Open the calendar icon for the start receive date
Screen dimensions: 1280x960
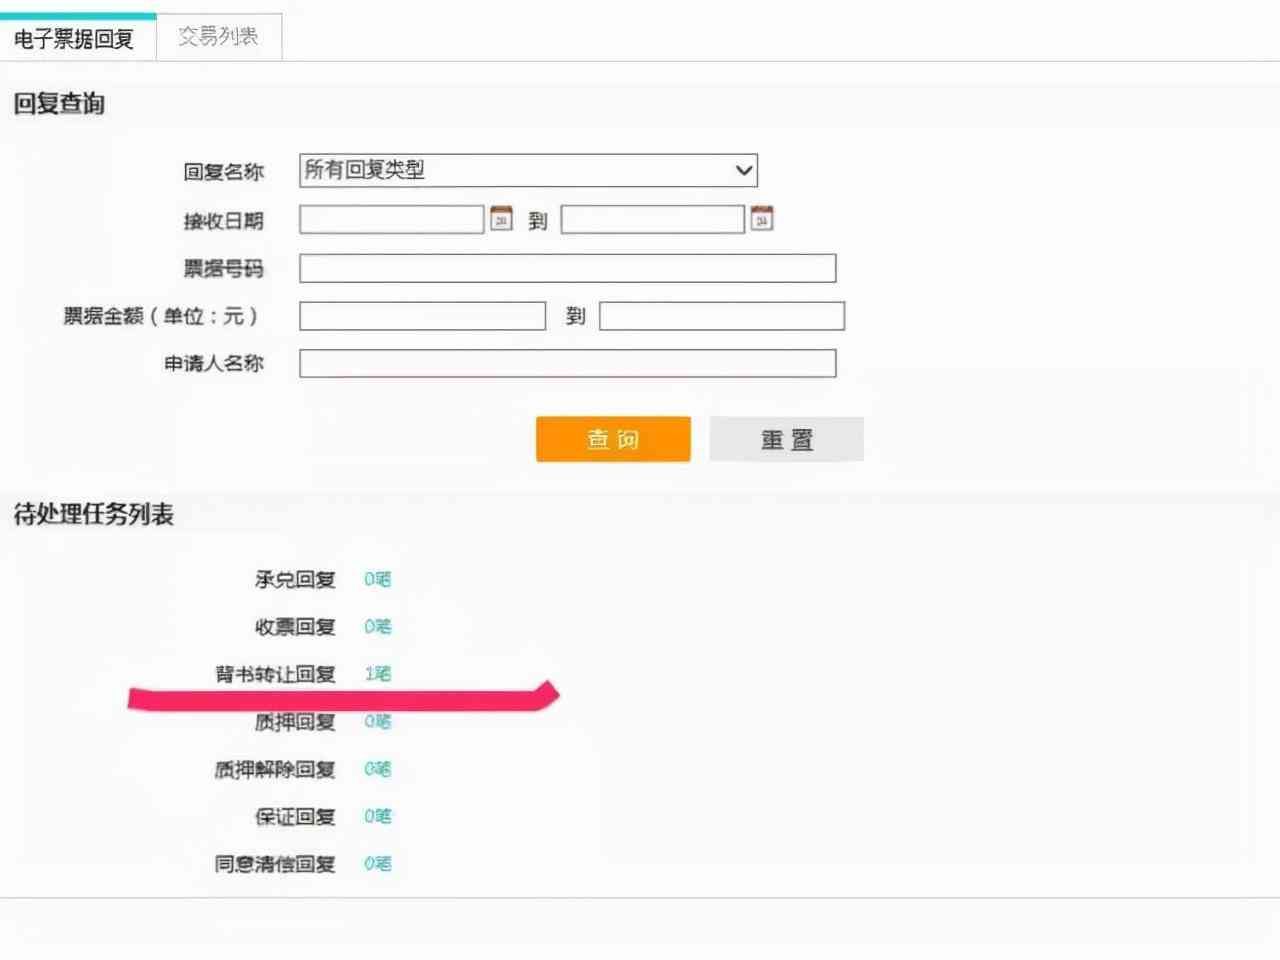click(x=501, y=218)
